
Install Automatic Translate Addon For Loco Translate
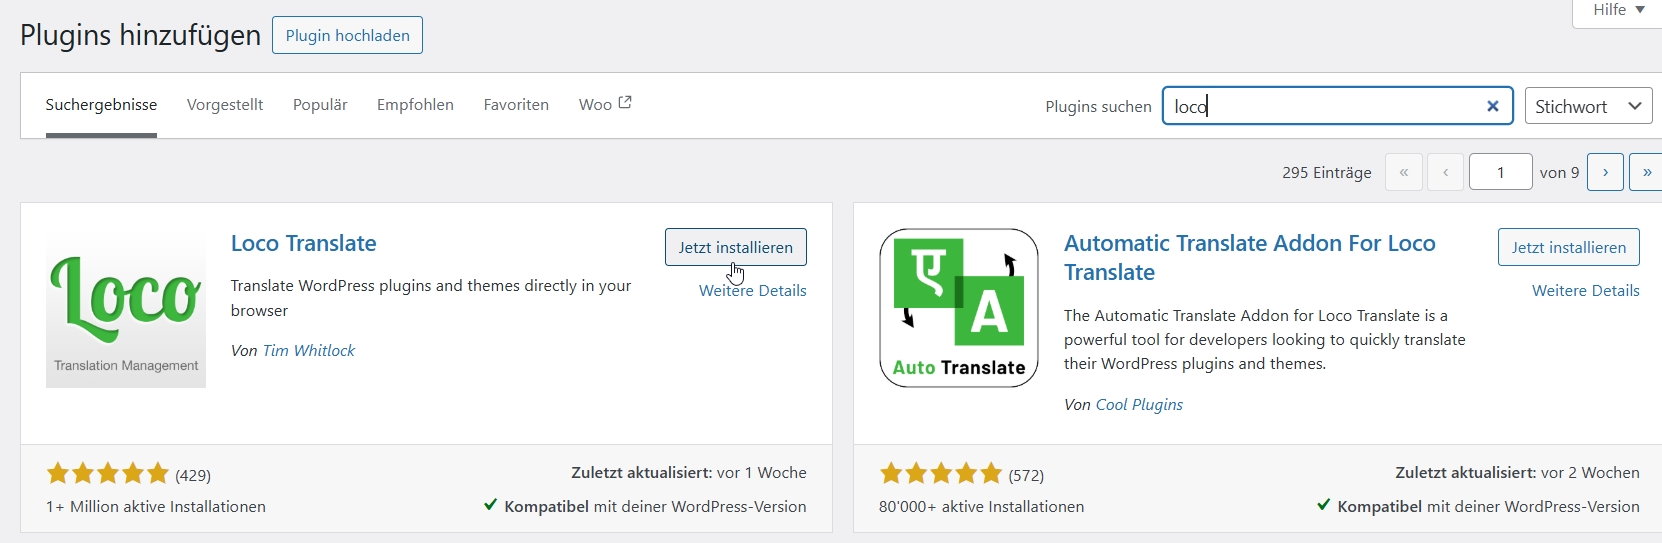point(1568,247)
